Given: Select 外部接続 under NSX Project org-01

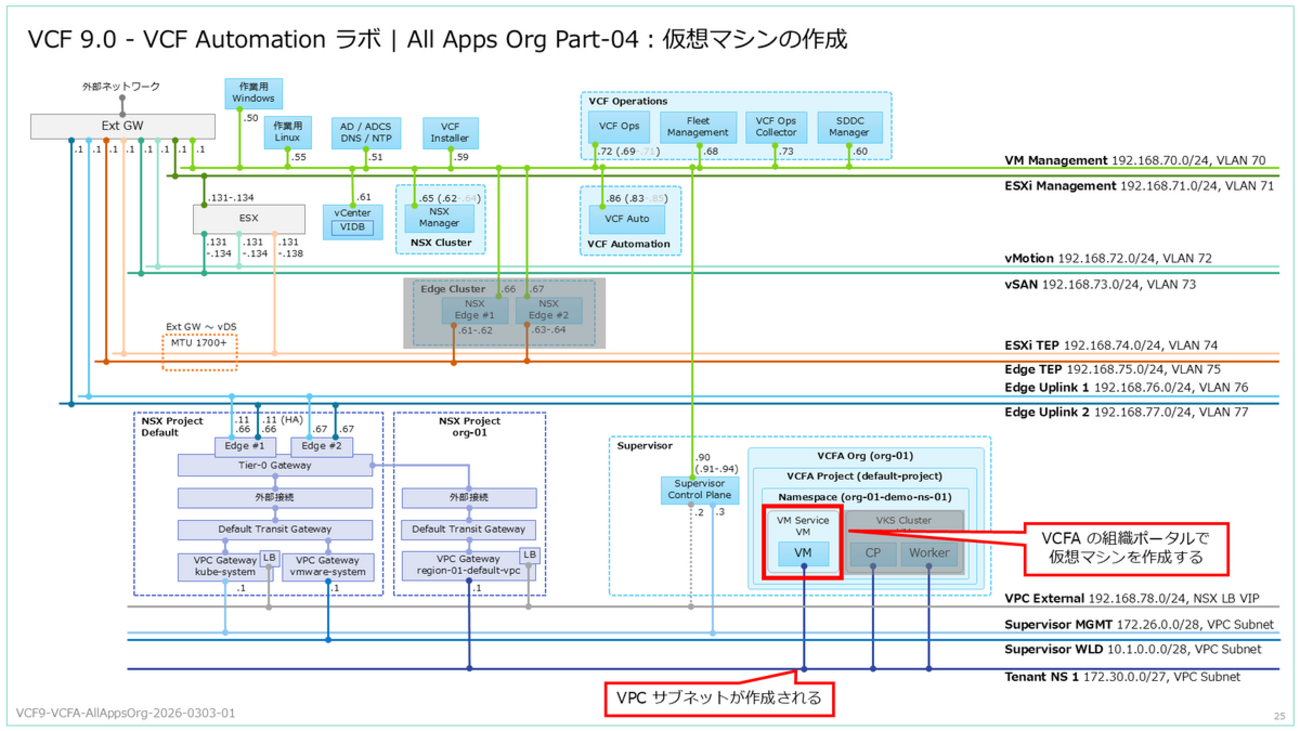Looking at the screenshot, I should [x=470, y=497].
